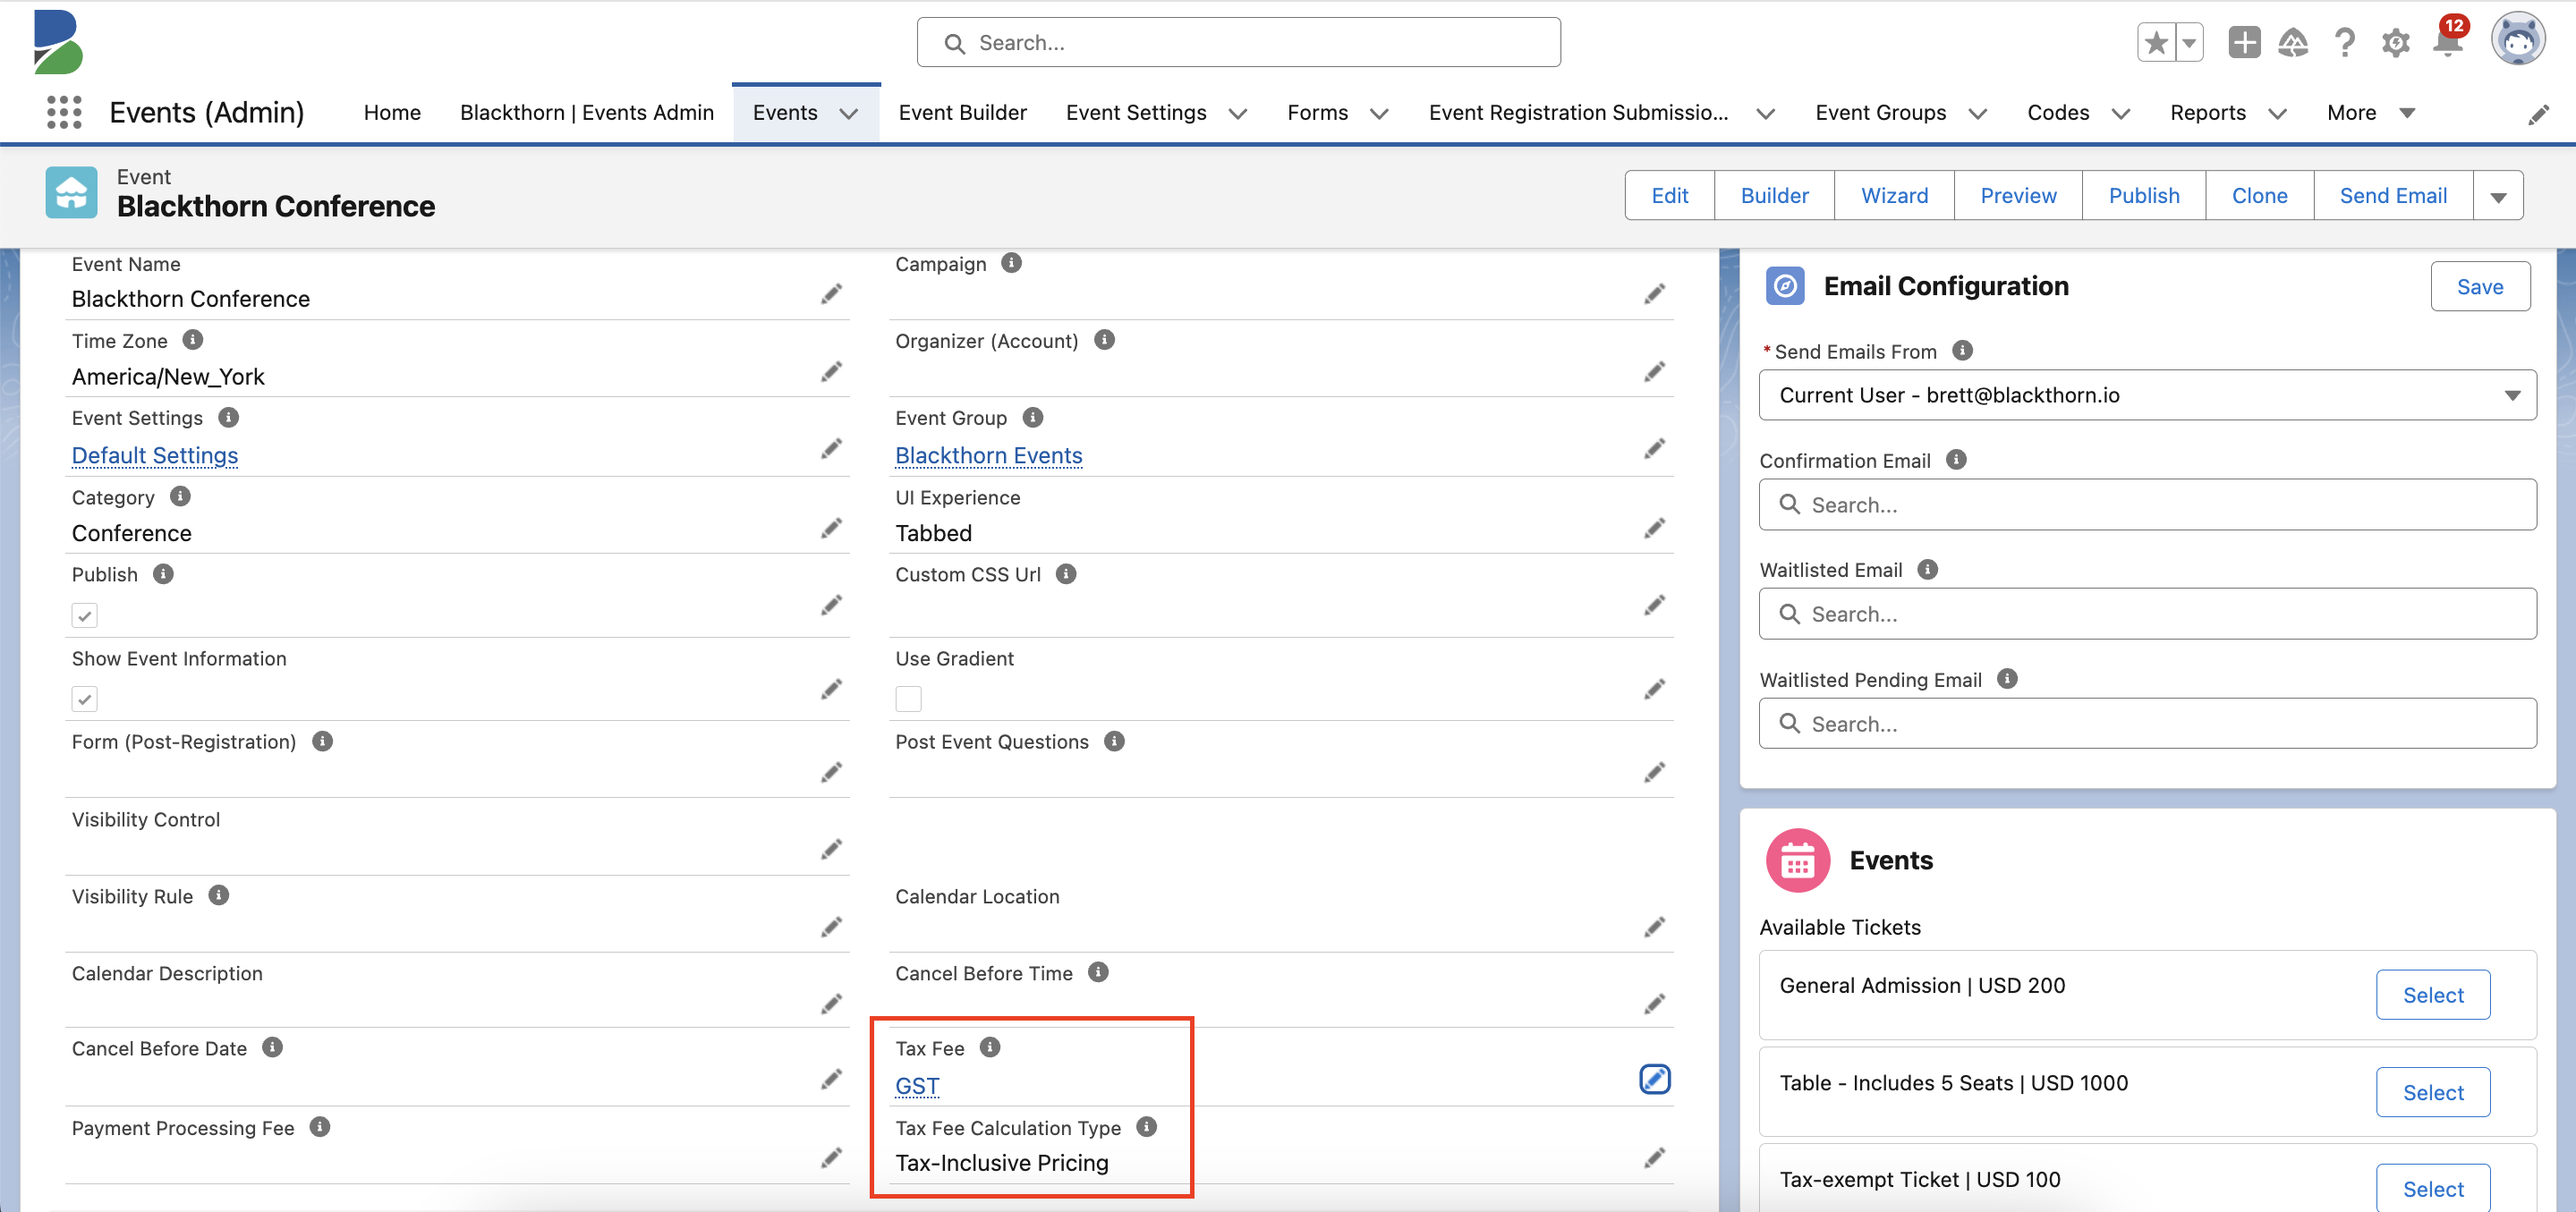The width and height of the screenshot is (2576, 1212).
Task: Expand the Reports nav chevron
Action: (2277, 114)
